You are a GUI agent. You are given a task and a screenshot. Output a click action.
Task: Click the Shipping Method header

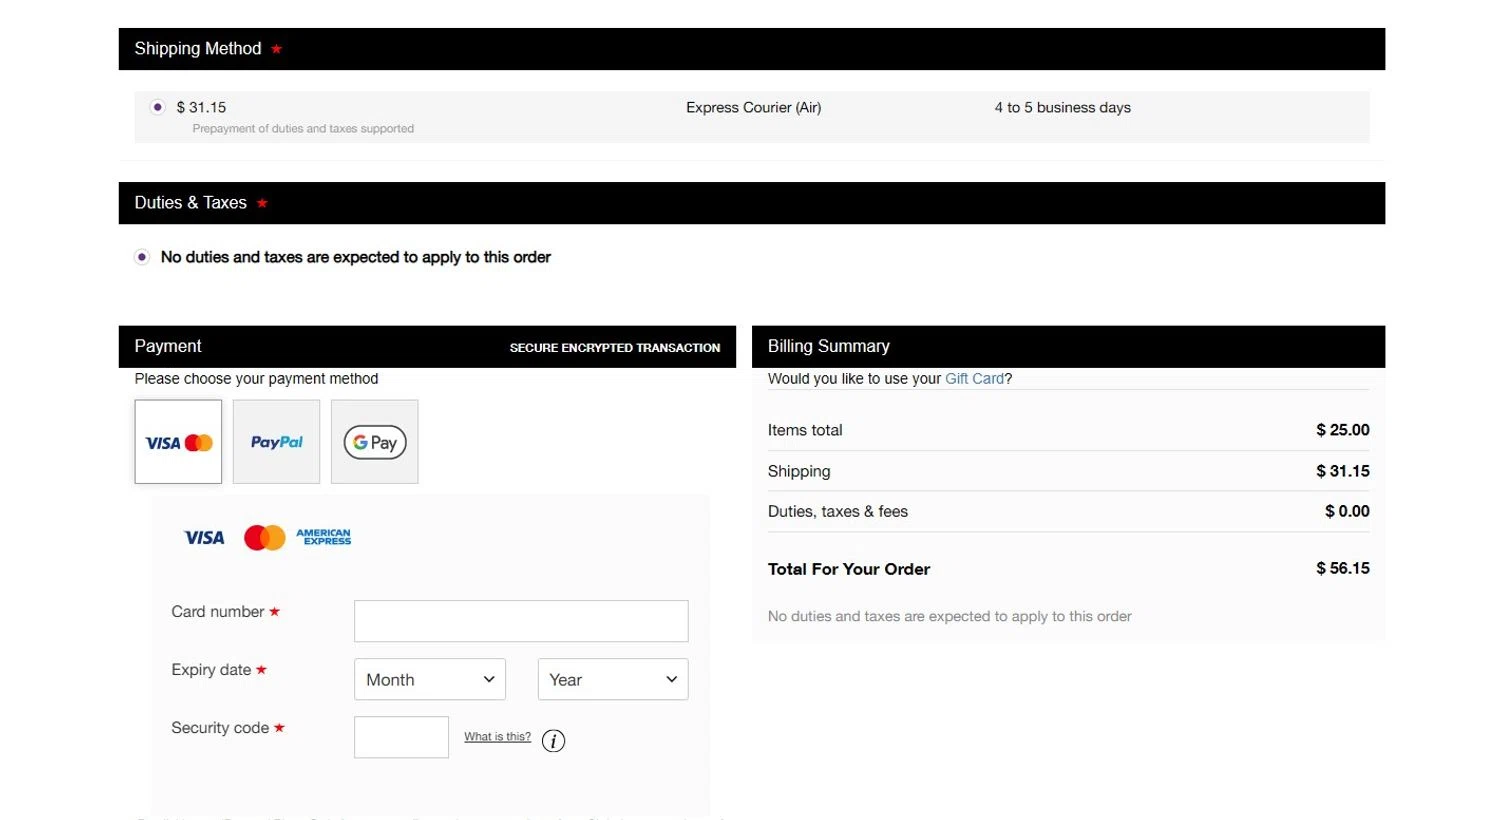click(752, 49)
